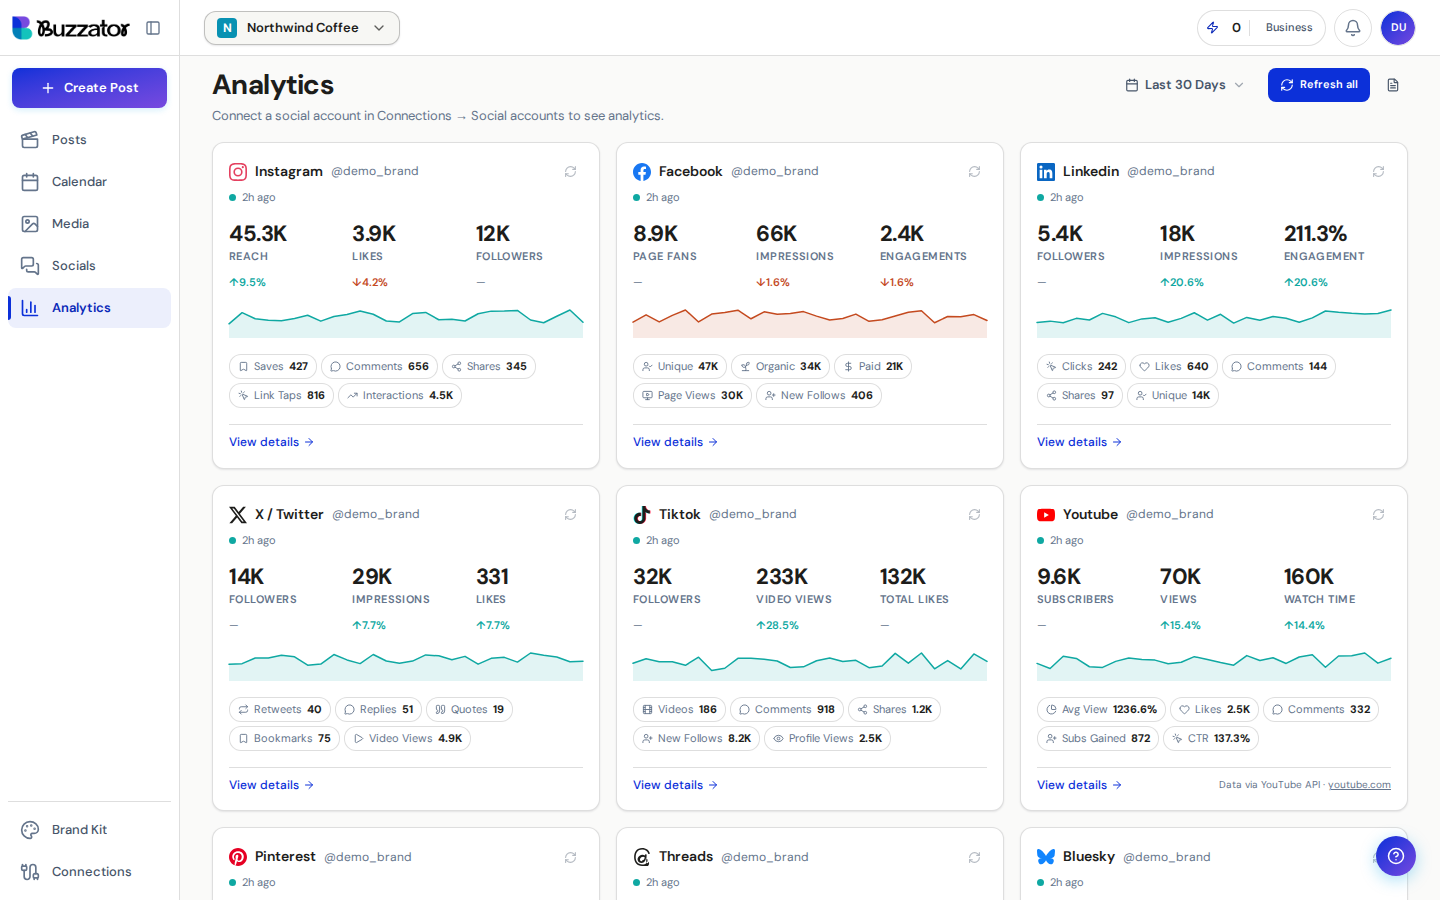Toggle the sidebar collapse icon
Screen dimensions: 1440x900
coord(153,28)
